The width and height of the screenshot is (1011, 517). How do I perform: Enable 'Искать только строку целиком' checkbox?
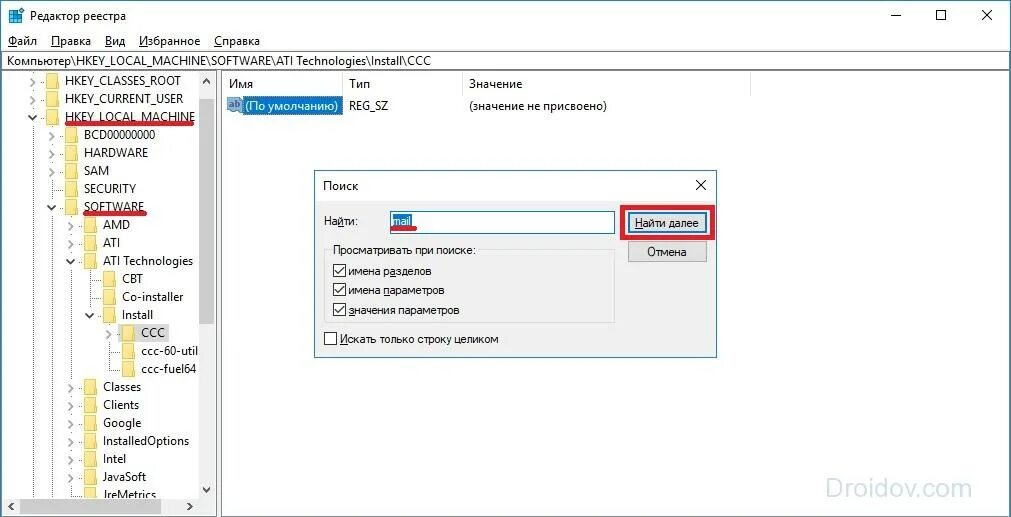click(x=331, y=339)
